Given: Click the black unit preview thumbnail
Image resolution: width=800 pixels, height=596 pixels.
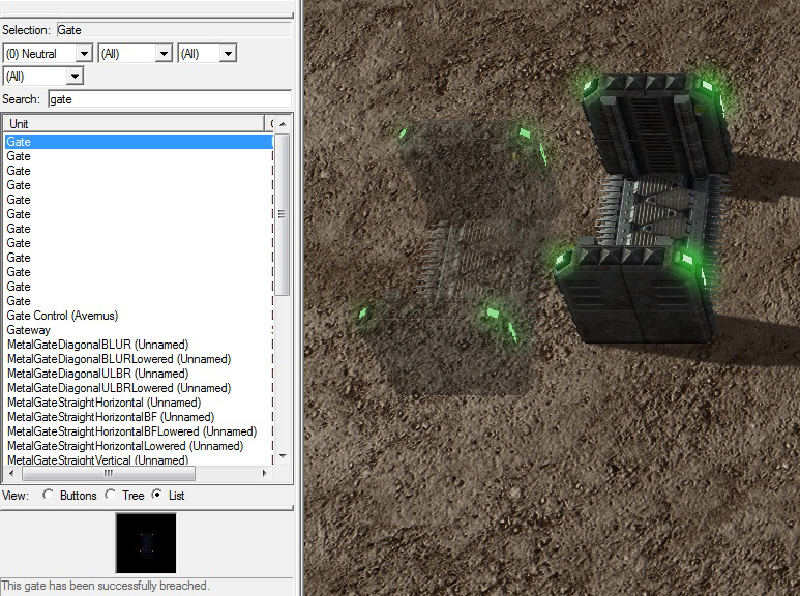Looking at the screenshot, I should point(146,543).
